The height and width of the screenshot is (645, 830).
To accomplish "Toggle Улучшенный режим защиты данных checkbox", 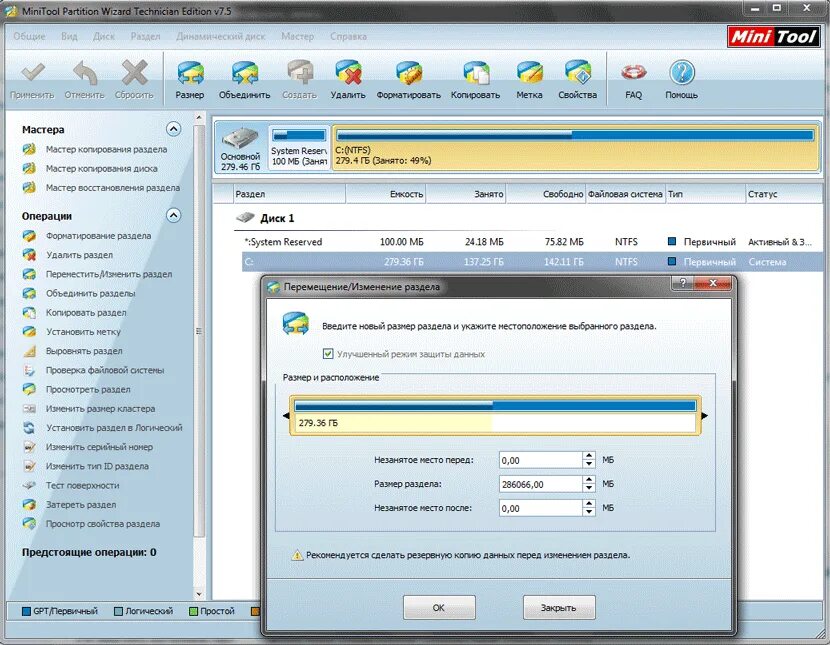I will click(x=328, y=353).
